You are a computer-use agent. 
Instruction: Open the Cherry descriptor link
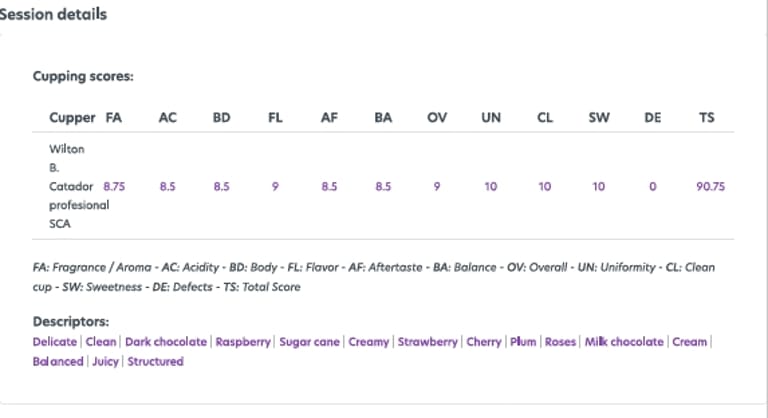tap(484, 342)
